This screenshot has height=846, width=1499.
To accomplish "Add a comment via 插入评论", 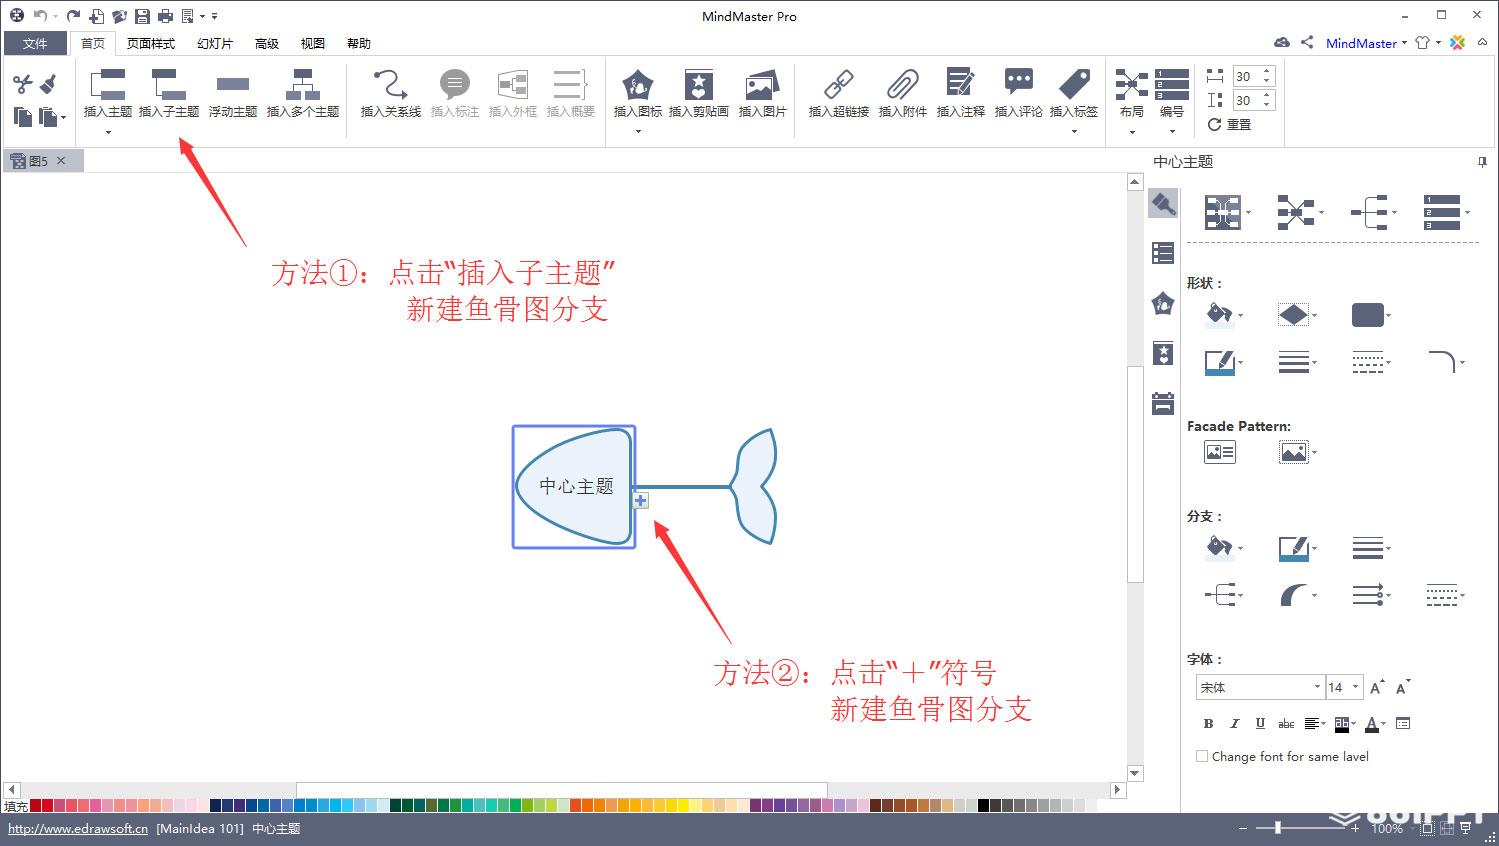I will click(1019, 93).
